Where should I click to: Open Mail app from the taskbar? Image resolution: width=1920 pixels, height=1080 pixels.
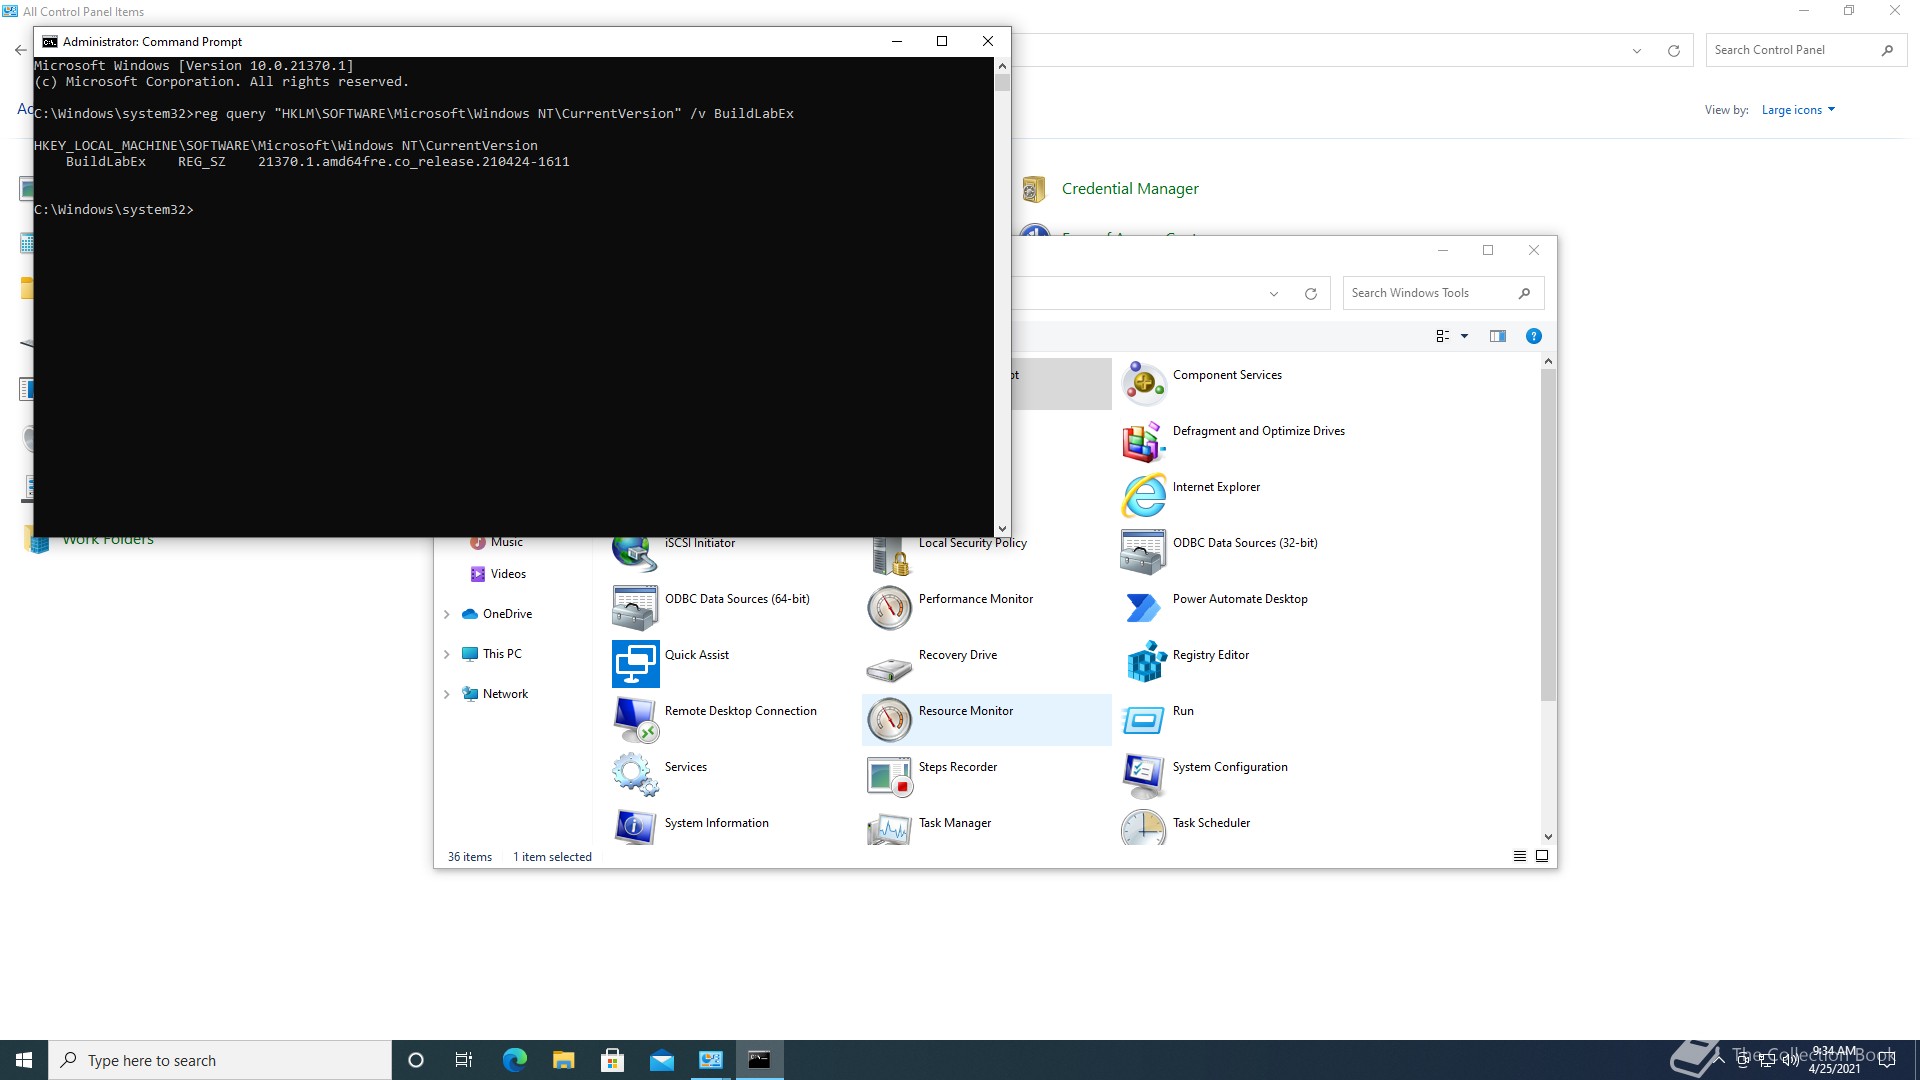(662, 1060)
